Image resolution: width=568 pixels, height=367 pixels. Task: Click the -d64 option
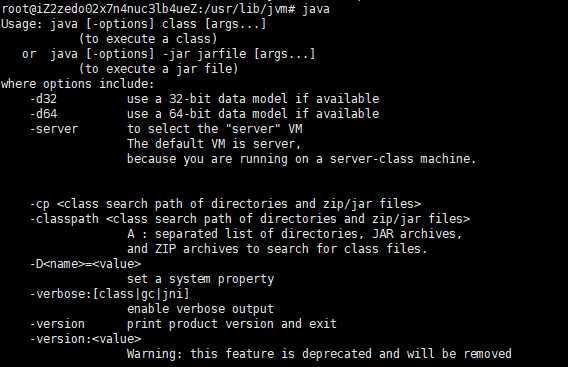(x=43, y=114)
